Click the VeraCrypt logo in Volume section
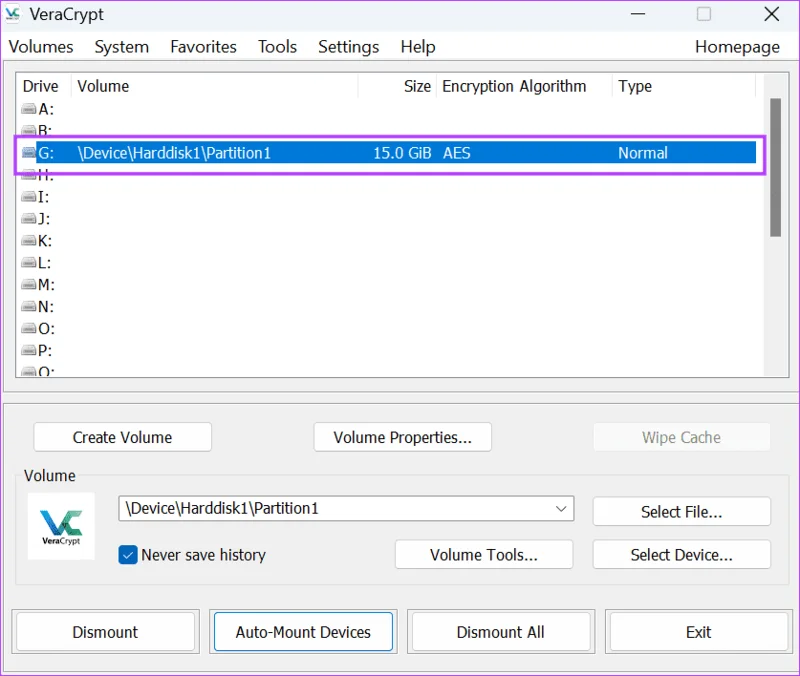The height and width of the screenshot is (676, 800). coord(61,526)
